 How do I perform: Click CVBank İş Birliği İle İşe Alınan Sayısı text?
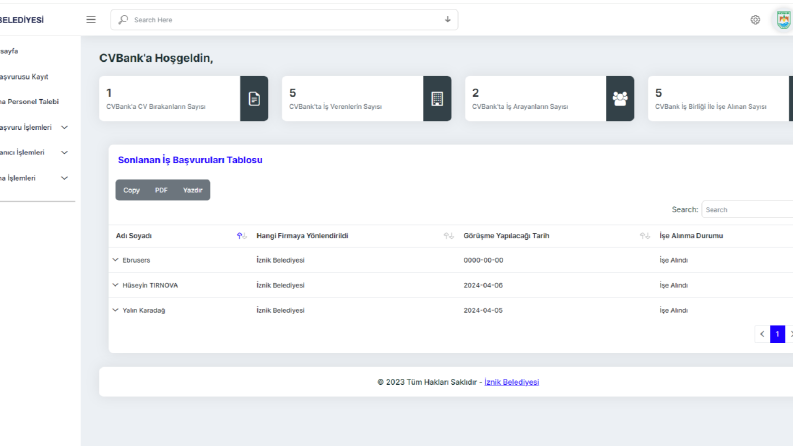pos(711,107)
